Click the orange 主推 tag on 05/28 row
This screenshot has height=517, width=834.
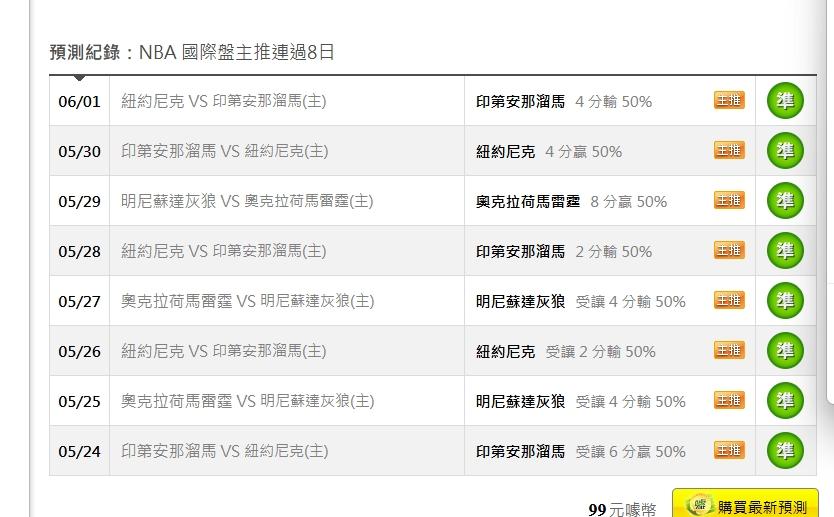point(729,250)
